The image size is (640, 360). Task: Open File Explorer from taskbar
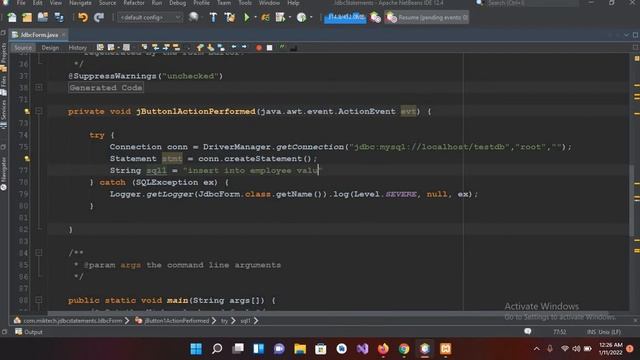(x=300, y=349)
